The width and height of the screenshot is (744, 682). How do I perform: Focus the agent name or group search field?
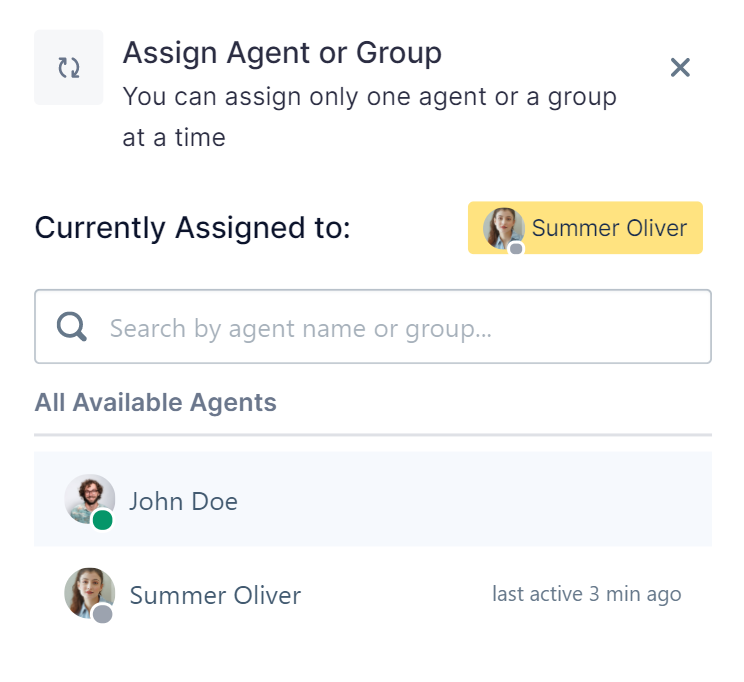click(372, 327)
